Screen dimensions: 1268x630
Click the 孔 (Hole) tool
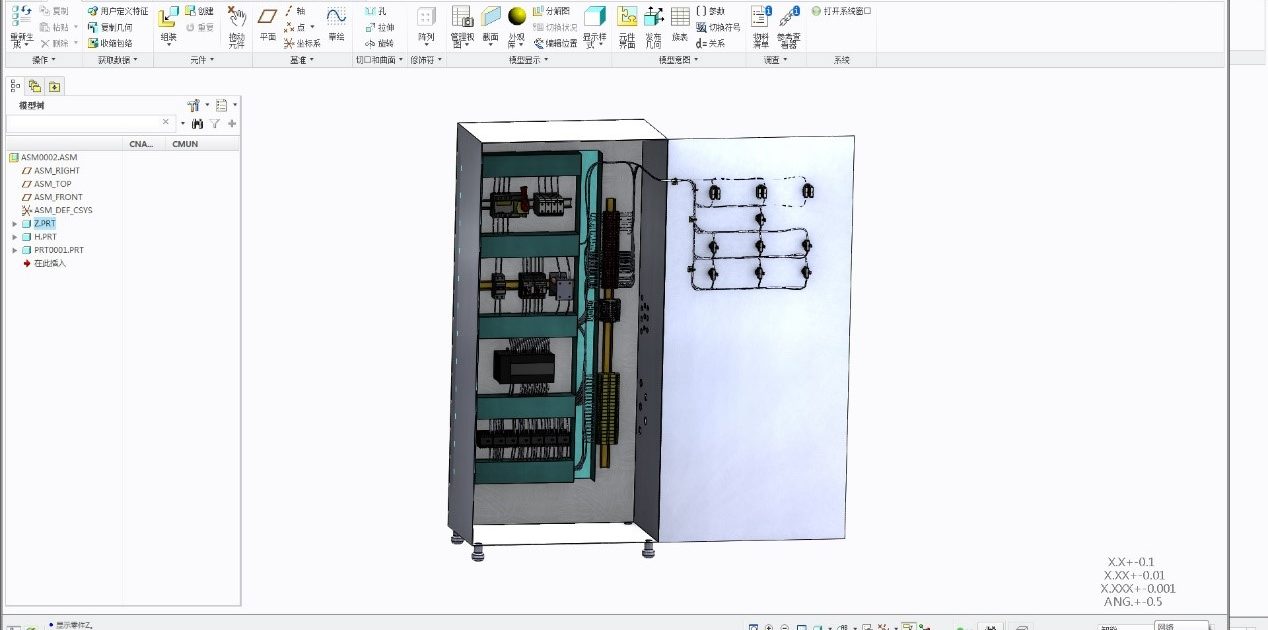point(375,11)
